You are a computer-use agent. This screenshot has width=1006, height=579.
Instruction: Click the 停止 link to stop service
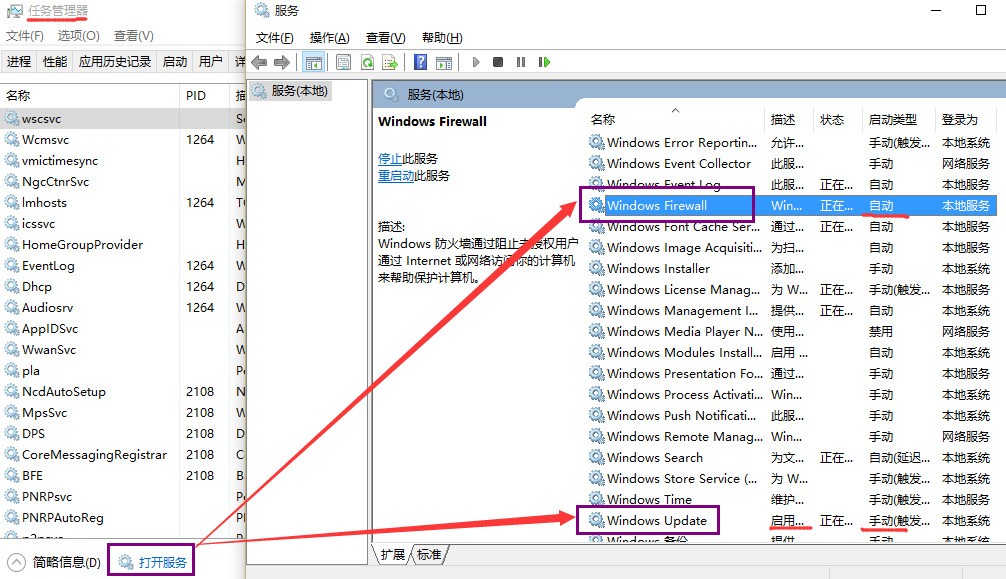point(390,158)
